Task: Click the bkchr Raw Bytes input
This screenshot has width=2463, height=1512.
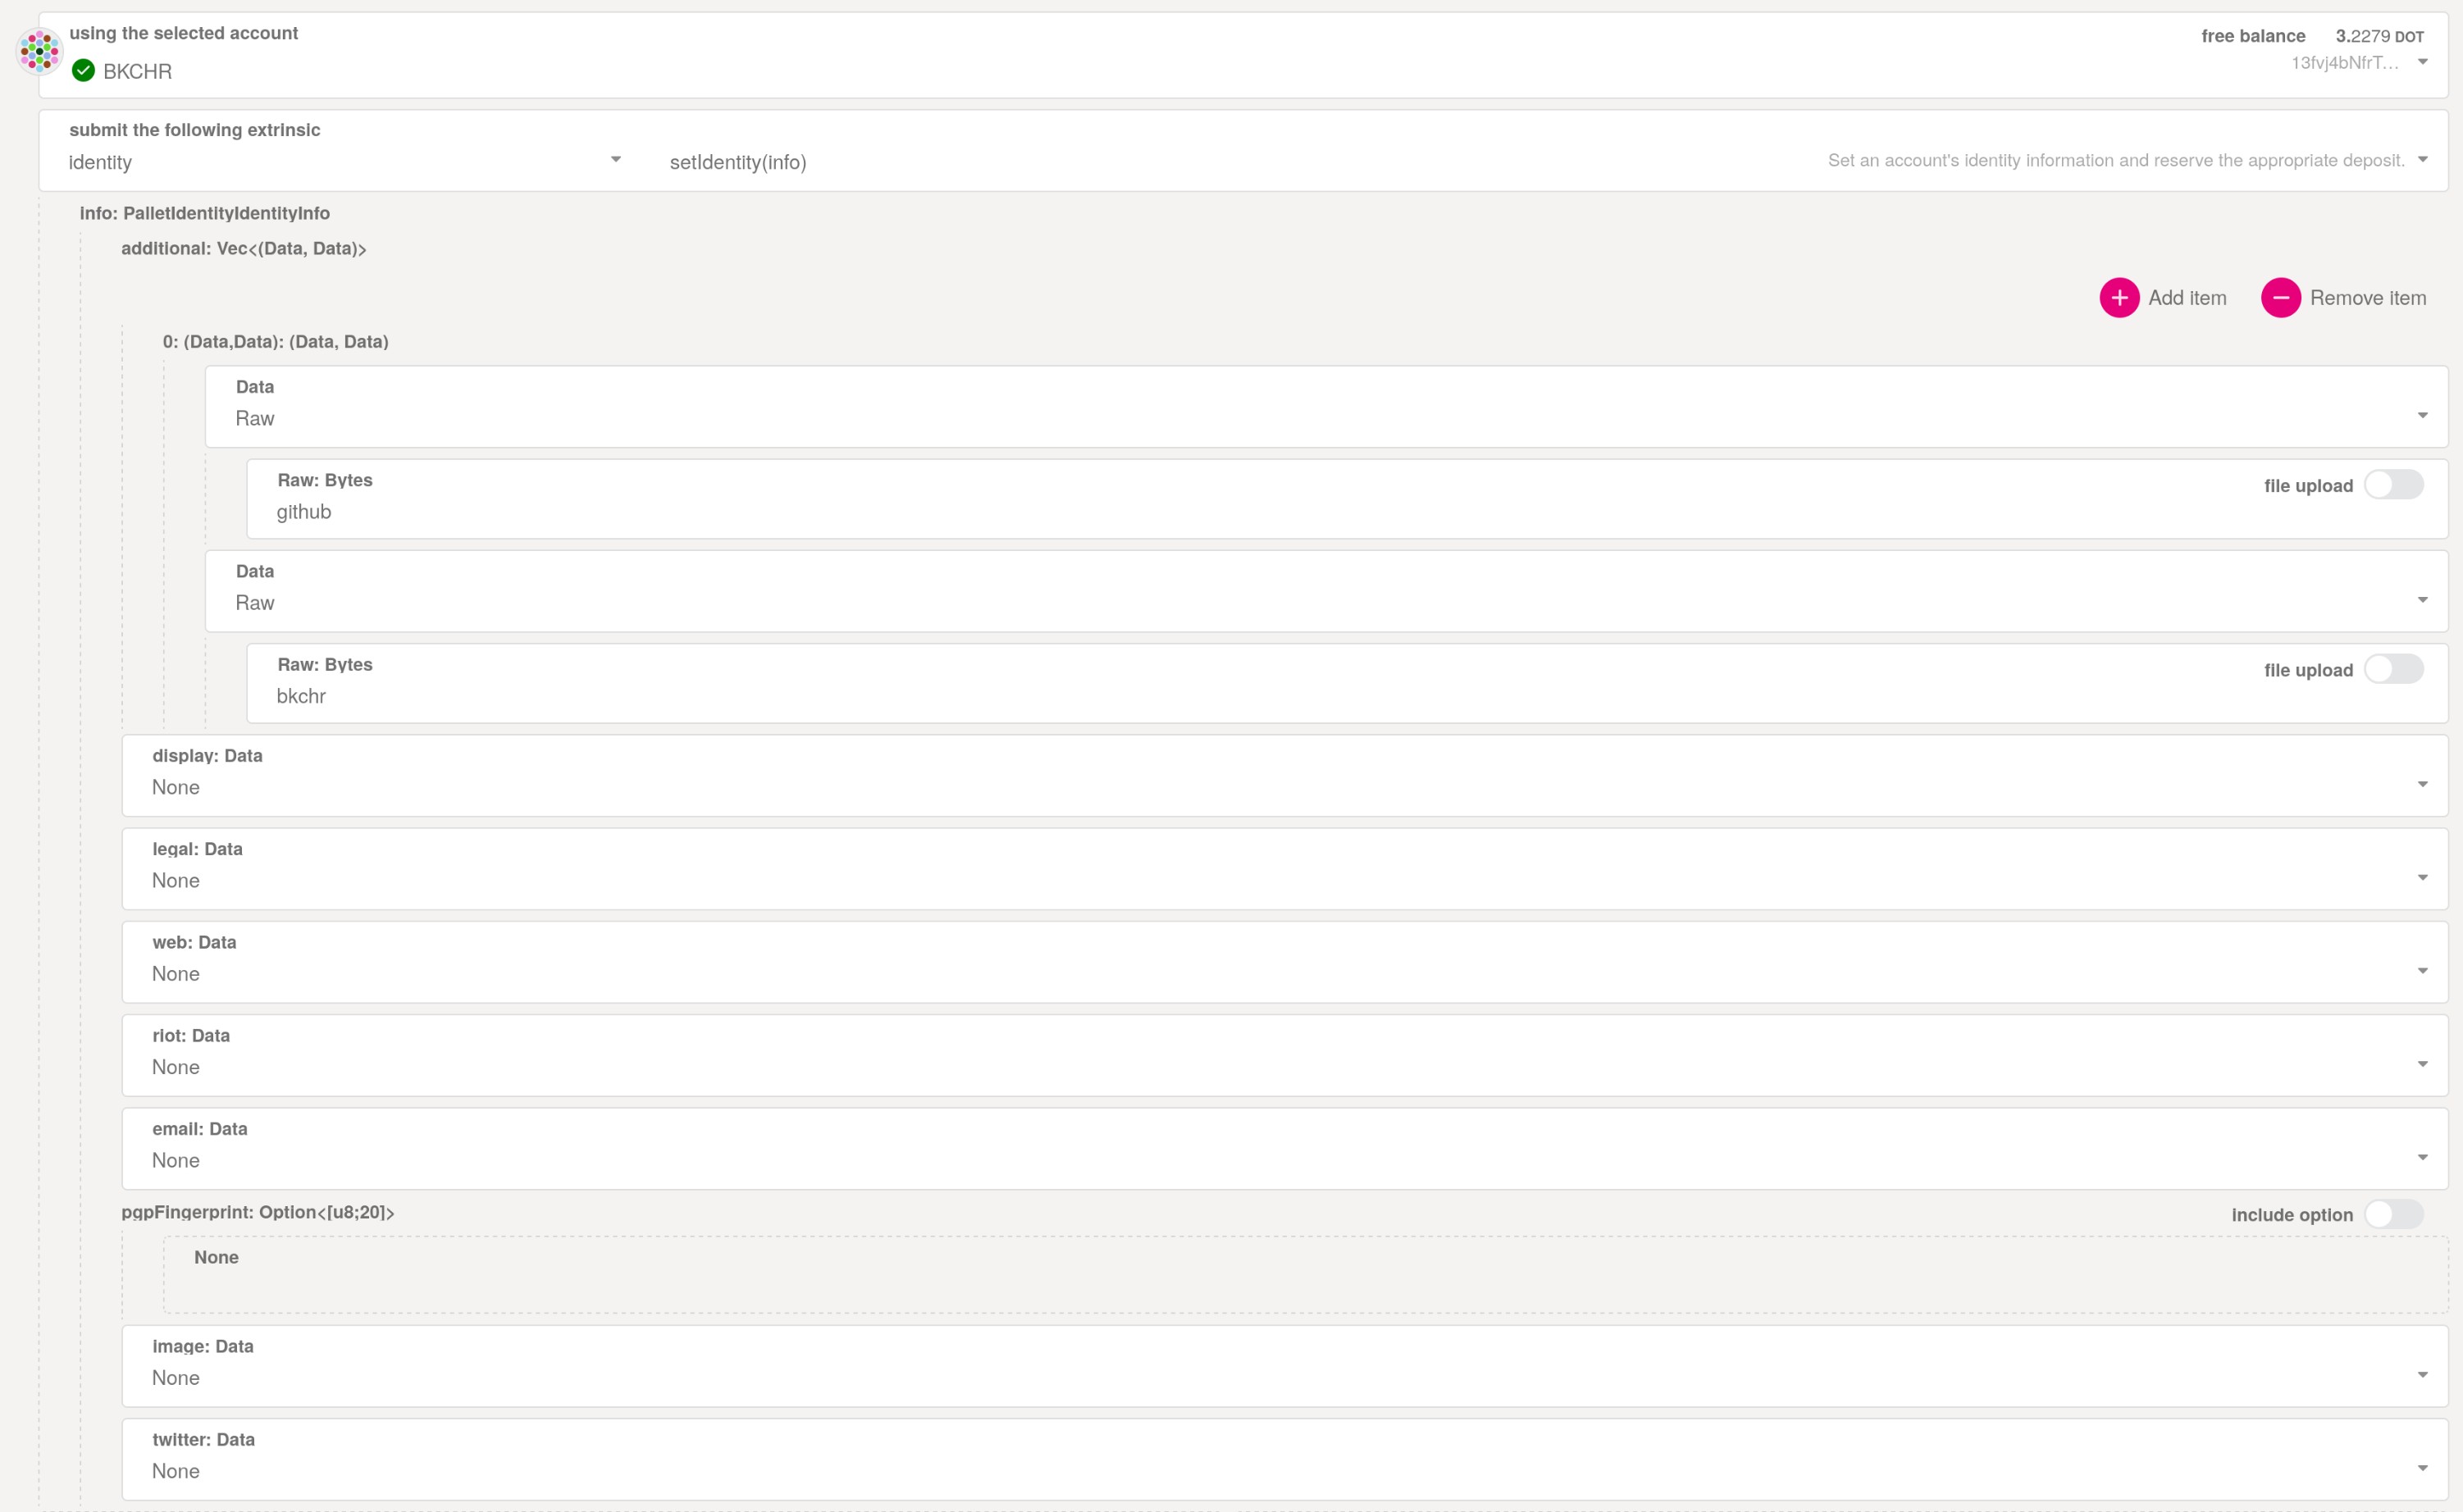Action: pyautogui.click(x=1347, y=683)
